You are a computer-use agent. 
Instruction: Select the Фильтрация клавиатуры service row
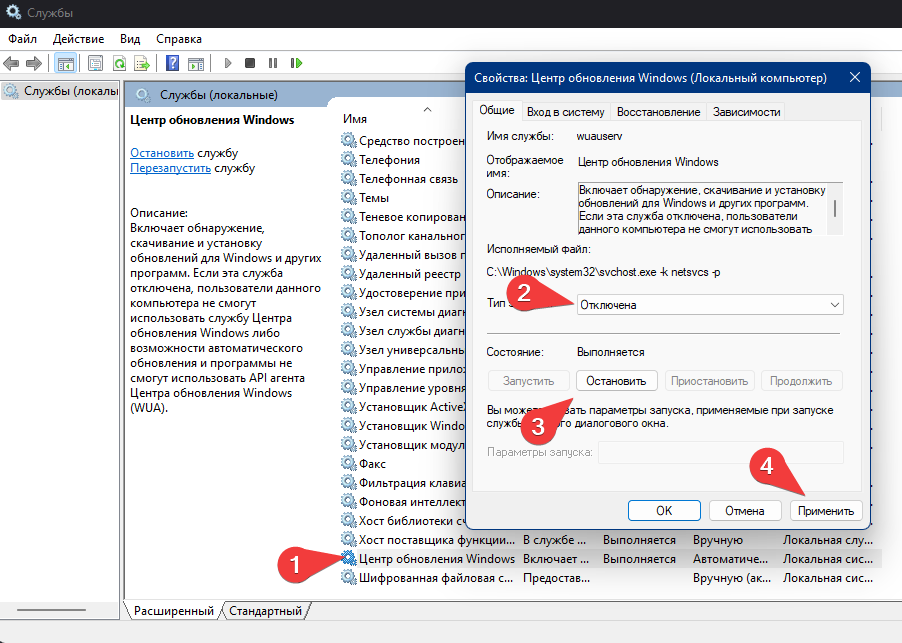click(x=402, y=483)
